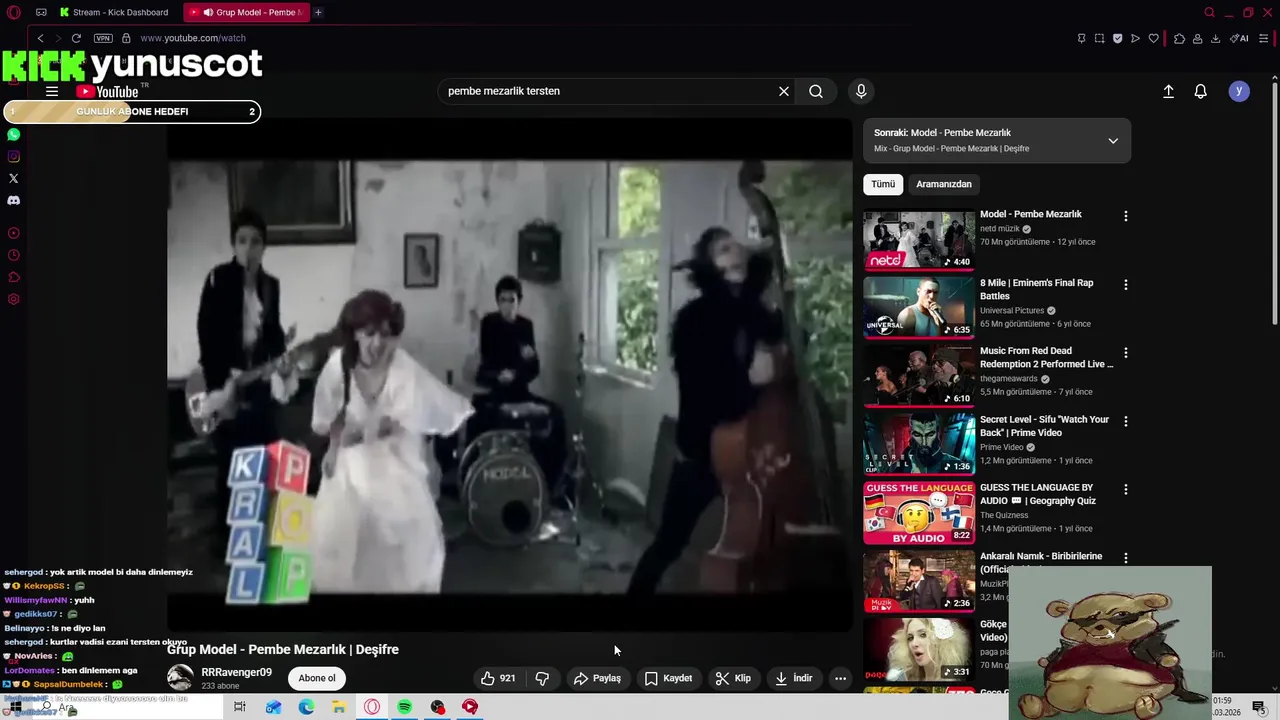Switch to Stream - Kick Dashboard tab
Image resolution: width=1280 pixels, height=720 pixels.
click(x=114, y=12)
